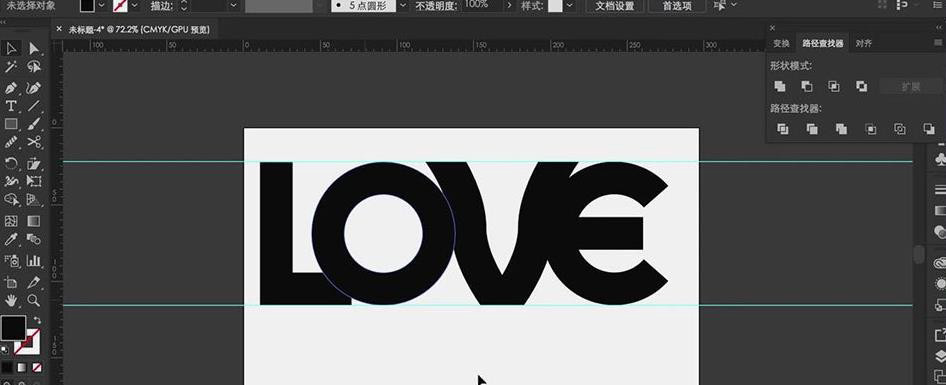This screenshot has width=946, height=385.
Task: Select the Direct Selection tool (white arrow)
Action: point(34,48)
